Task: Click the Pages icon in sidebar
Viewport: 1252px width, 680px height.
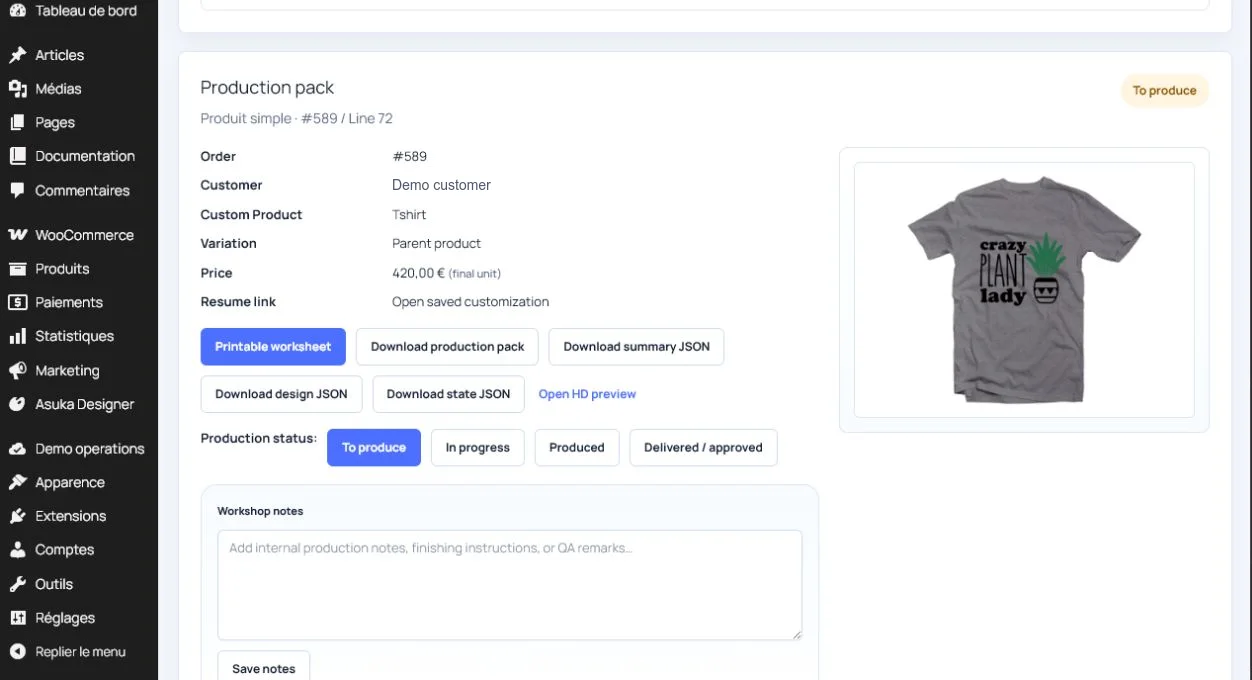Action: pos(17,122)
